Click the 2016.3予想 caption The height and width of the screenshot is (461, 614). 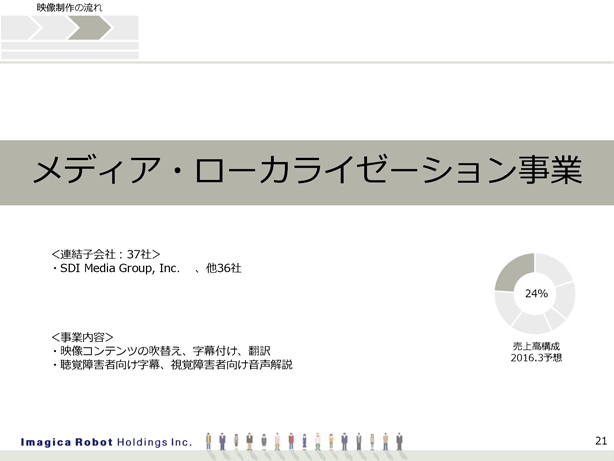point(536,358)
